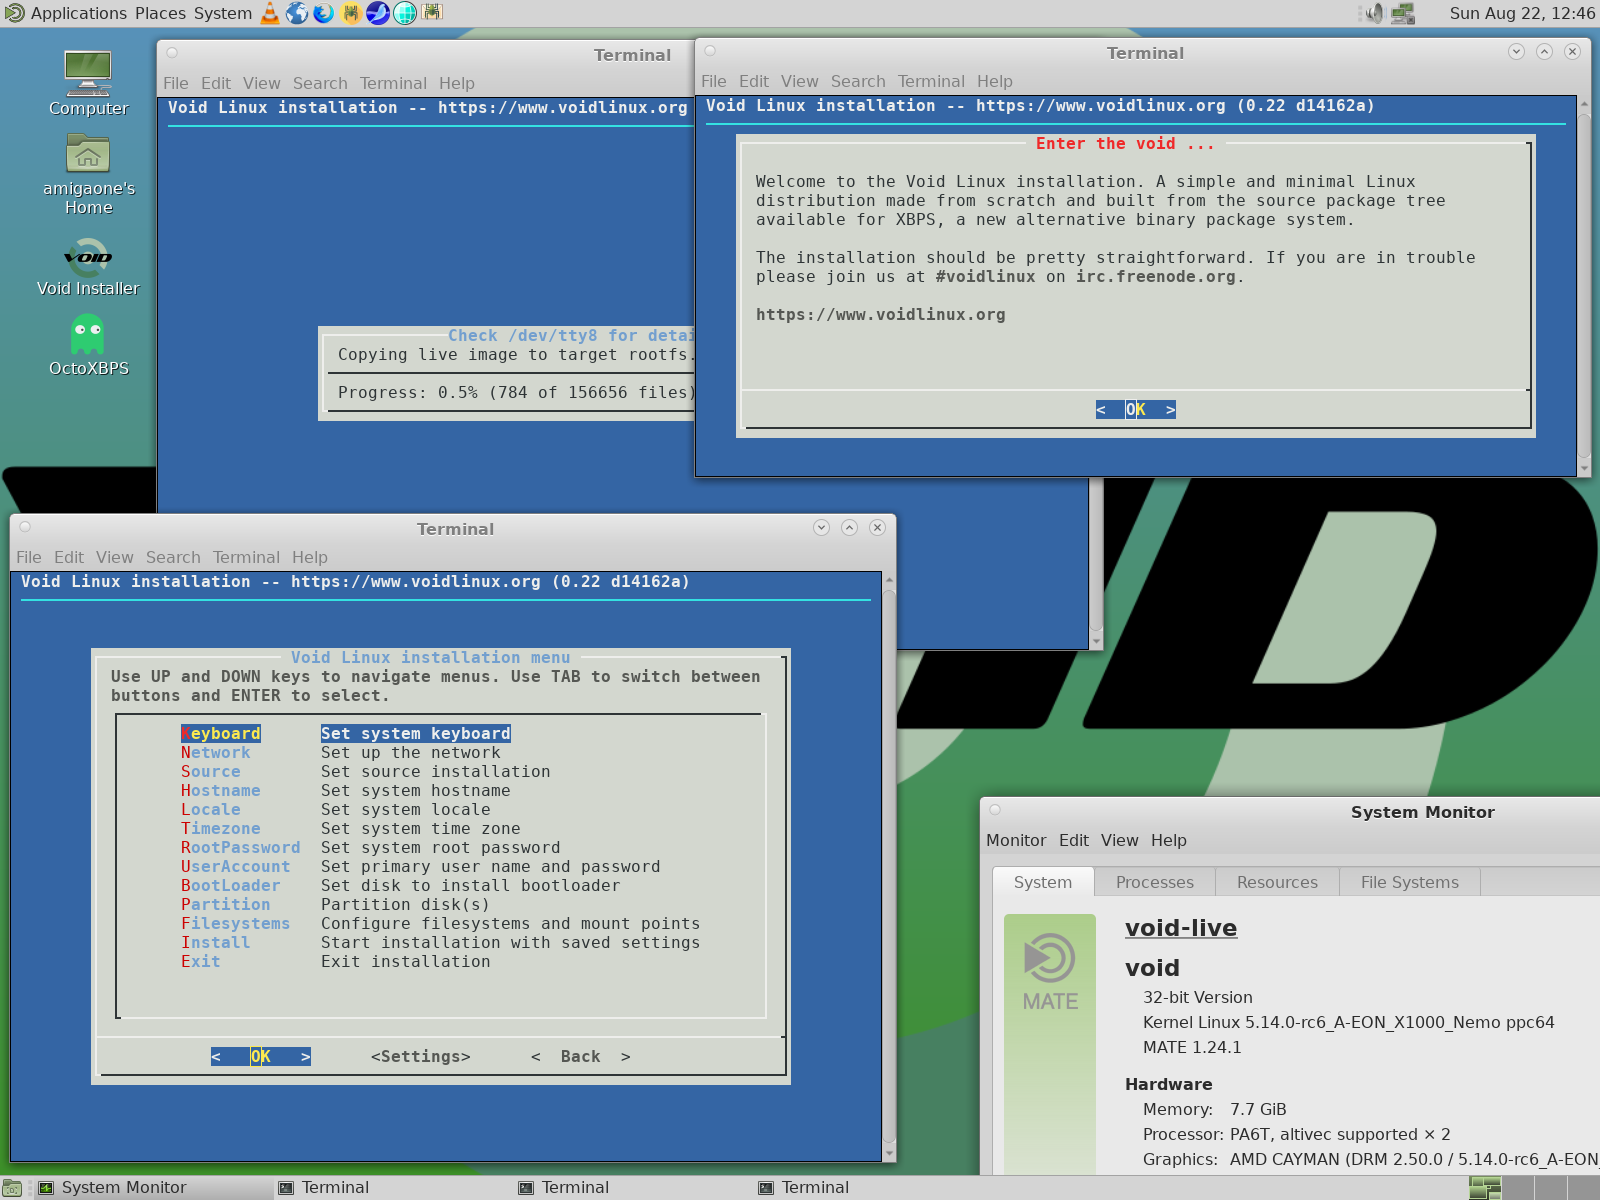Open Search menu in the welcome terminal

858,81
